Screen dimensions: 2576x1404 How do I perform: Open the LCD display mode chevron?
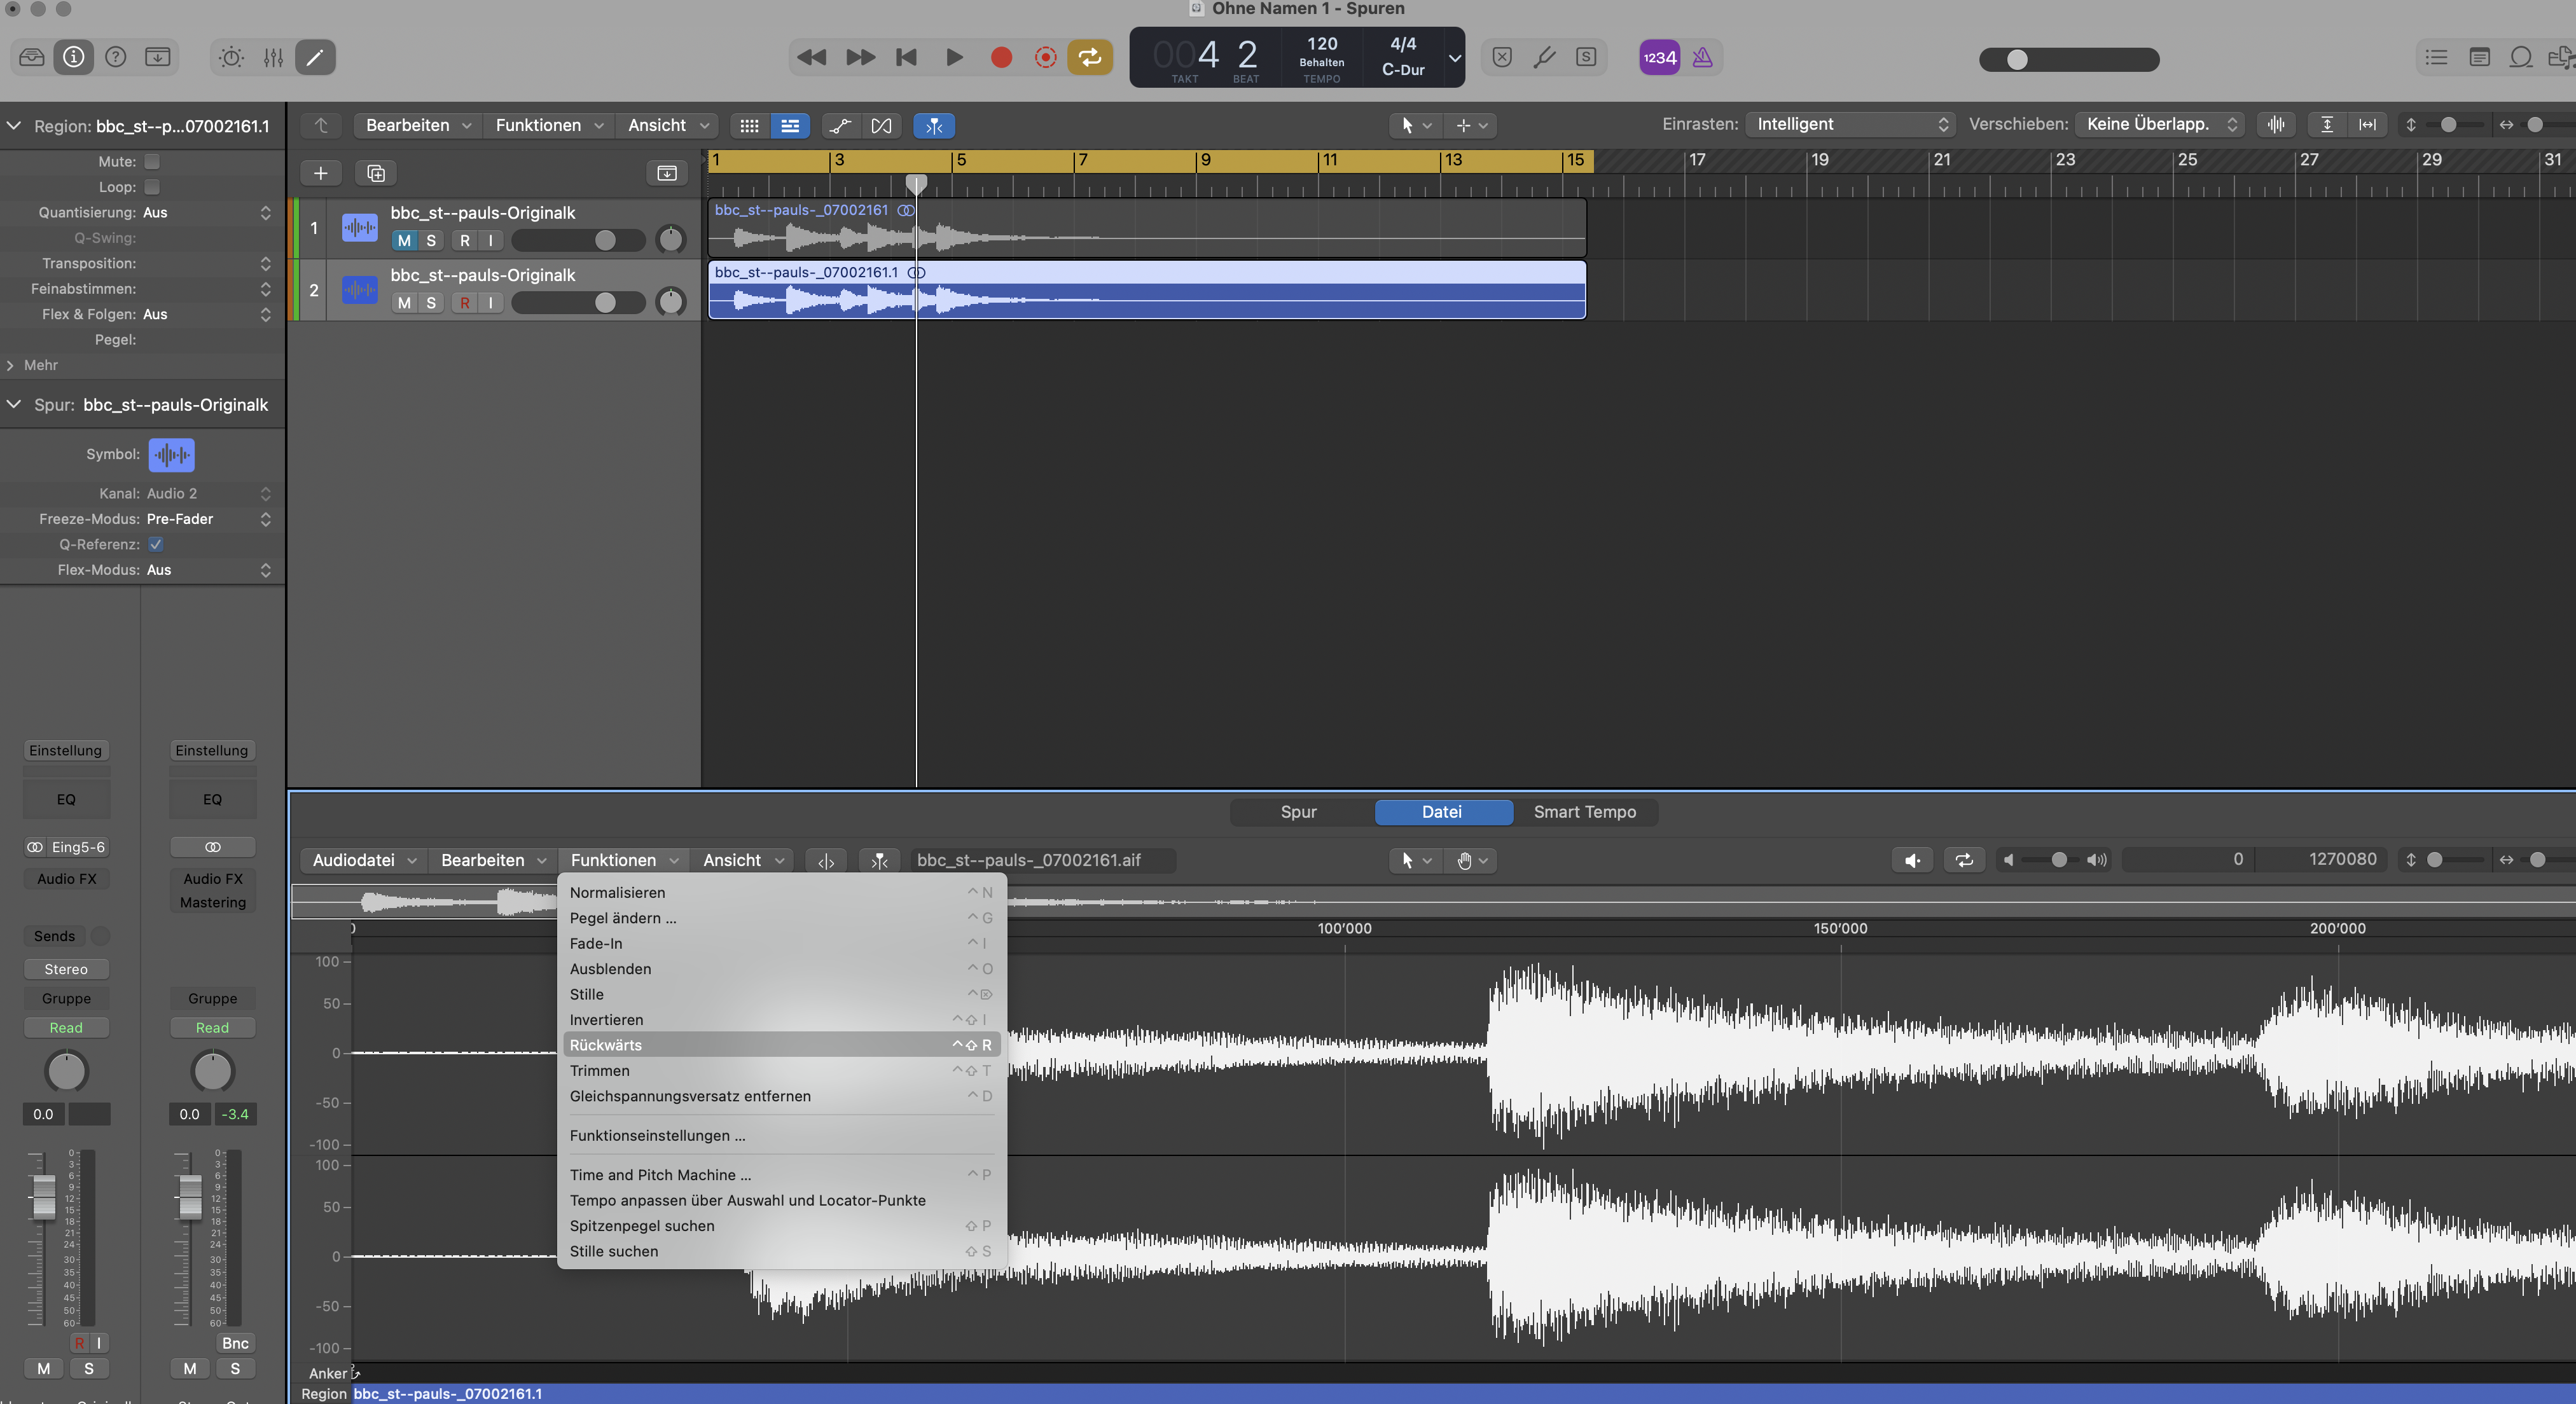point(1454,57)
